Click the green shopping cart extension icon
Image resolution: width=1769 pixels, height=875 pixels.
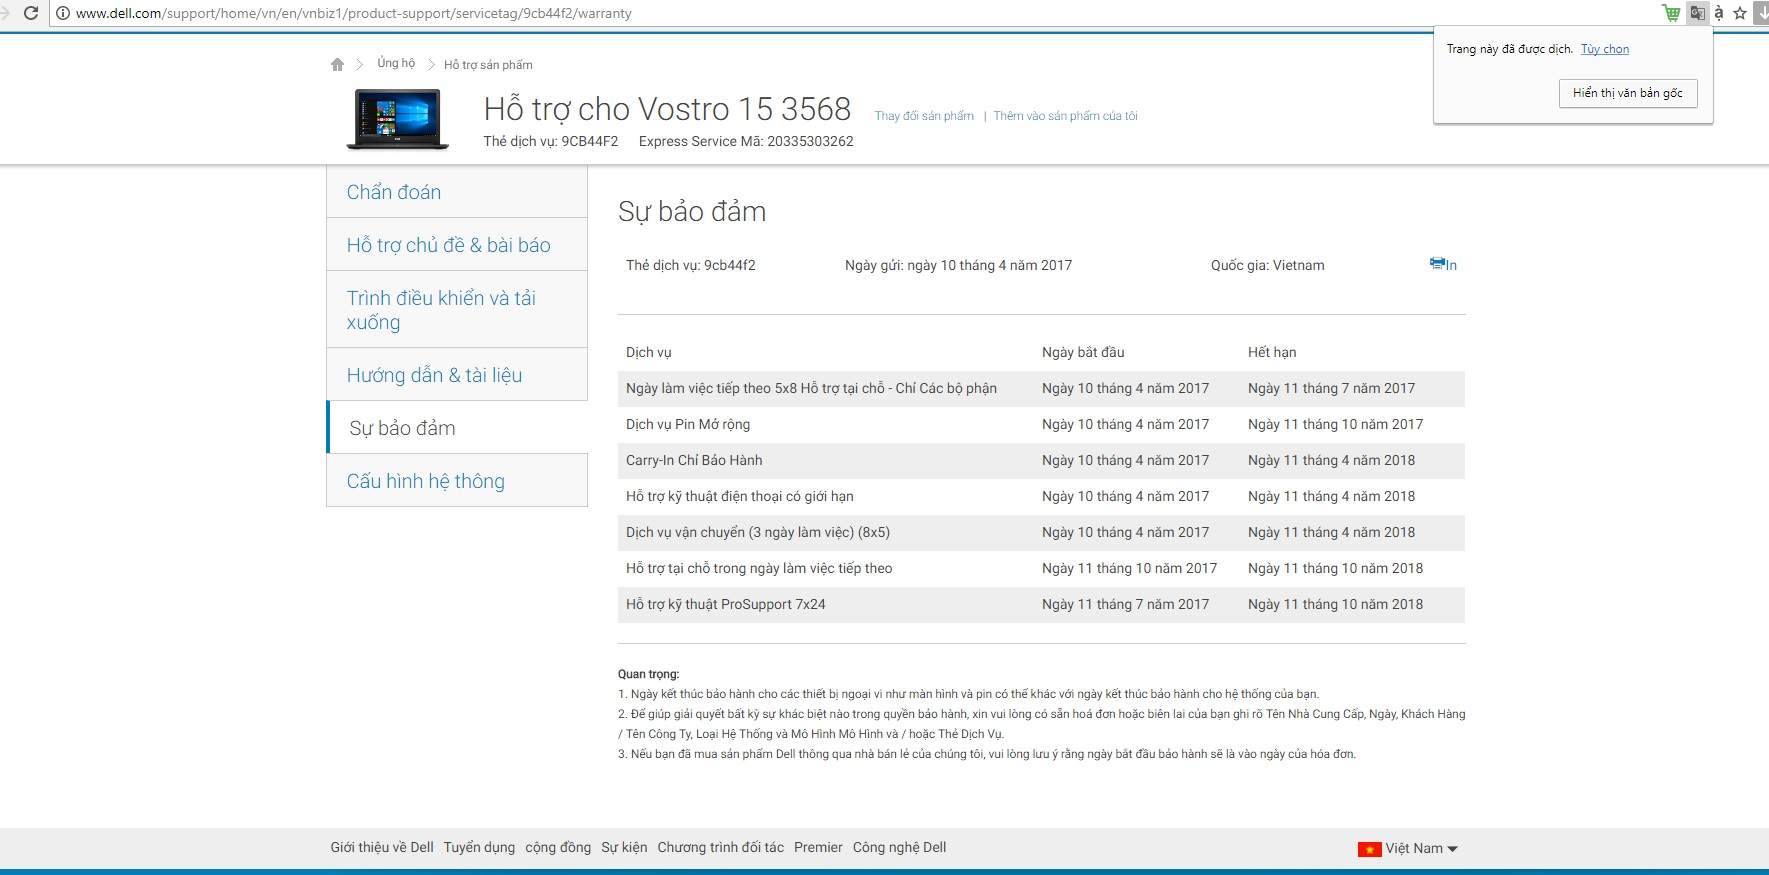pos(1671,13)
